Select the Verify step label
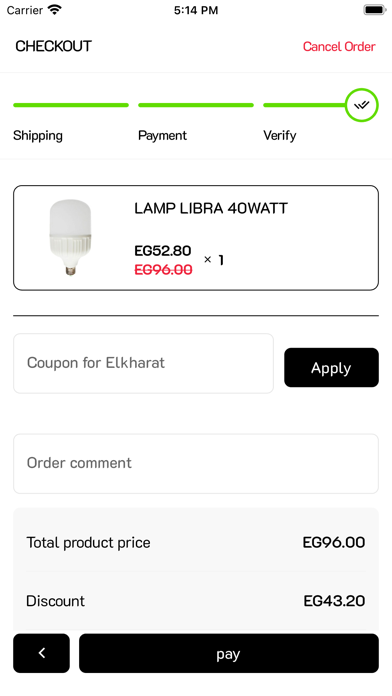392x696 pixels. 280,135
